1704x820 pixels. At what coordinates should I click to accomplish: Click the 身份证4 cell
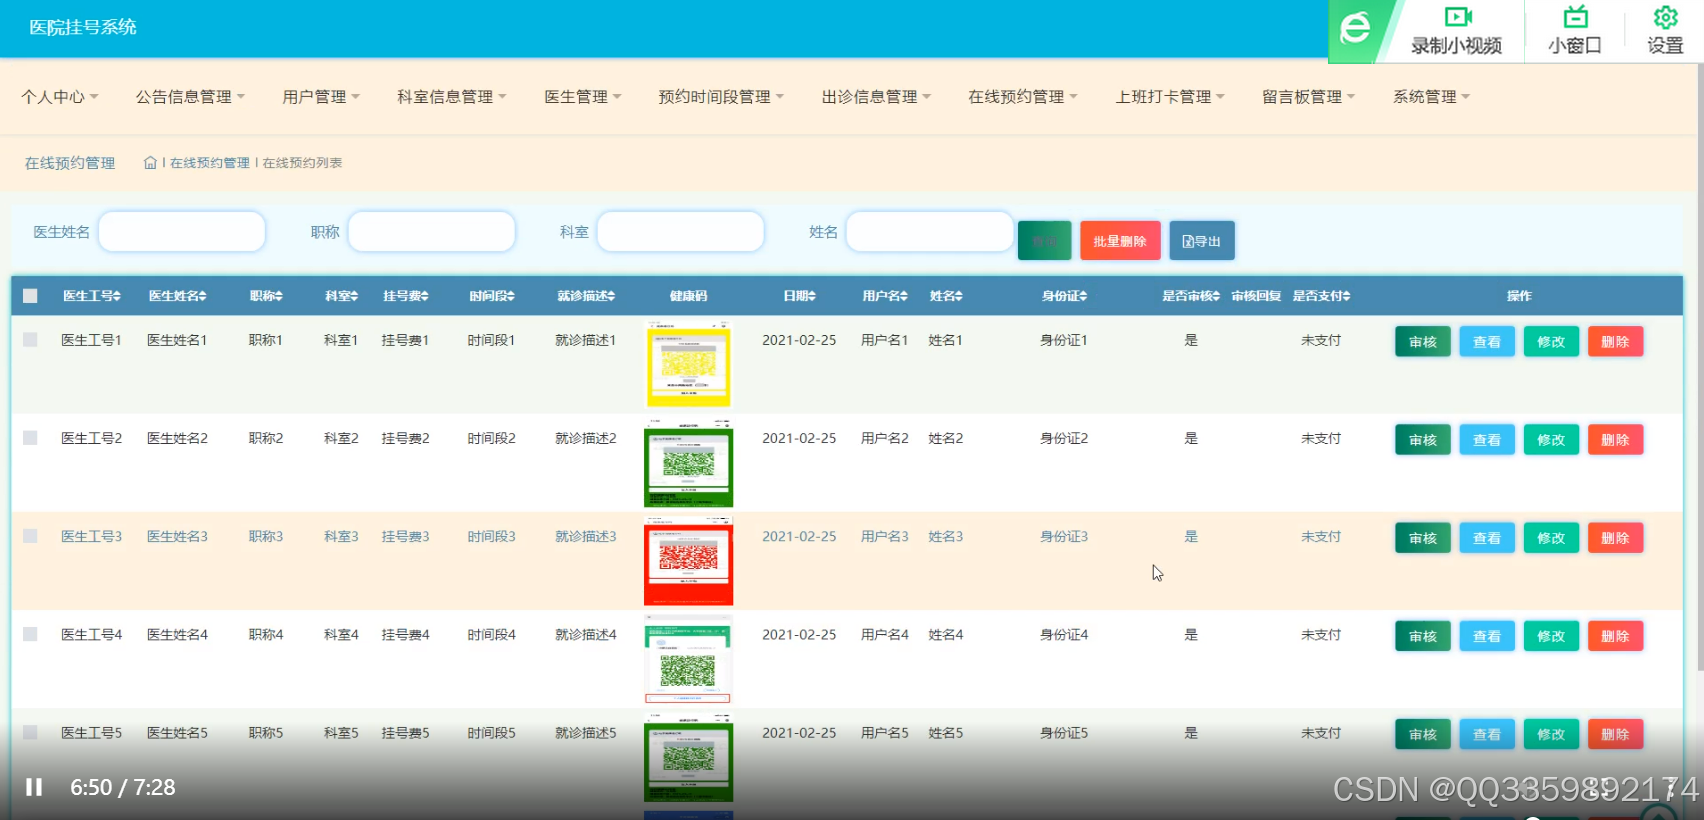tap(1064, 635)
